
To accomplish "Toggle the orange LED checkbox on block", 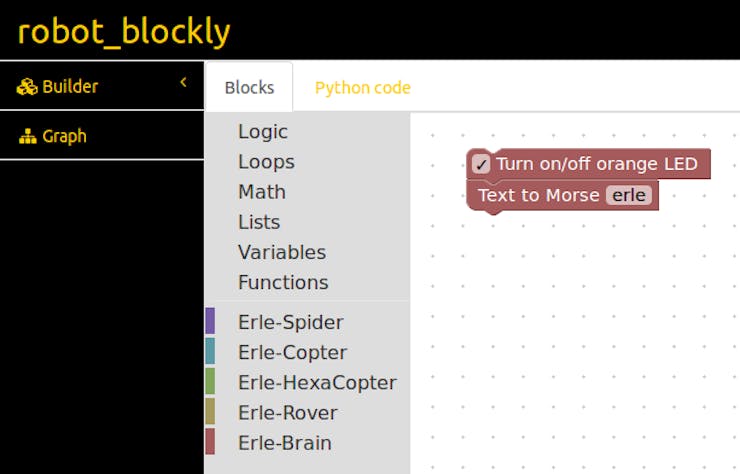I will coord(481,164).
